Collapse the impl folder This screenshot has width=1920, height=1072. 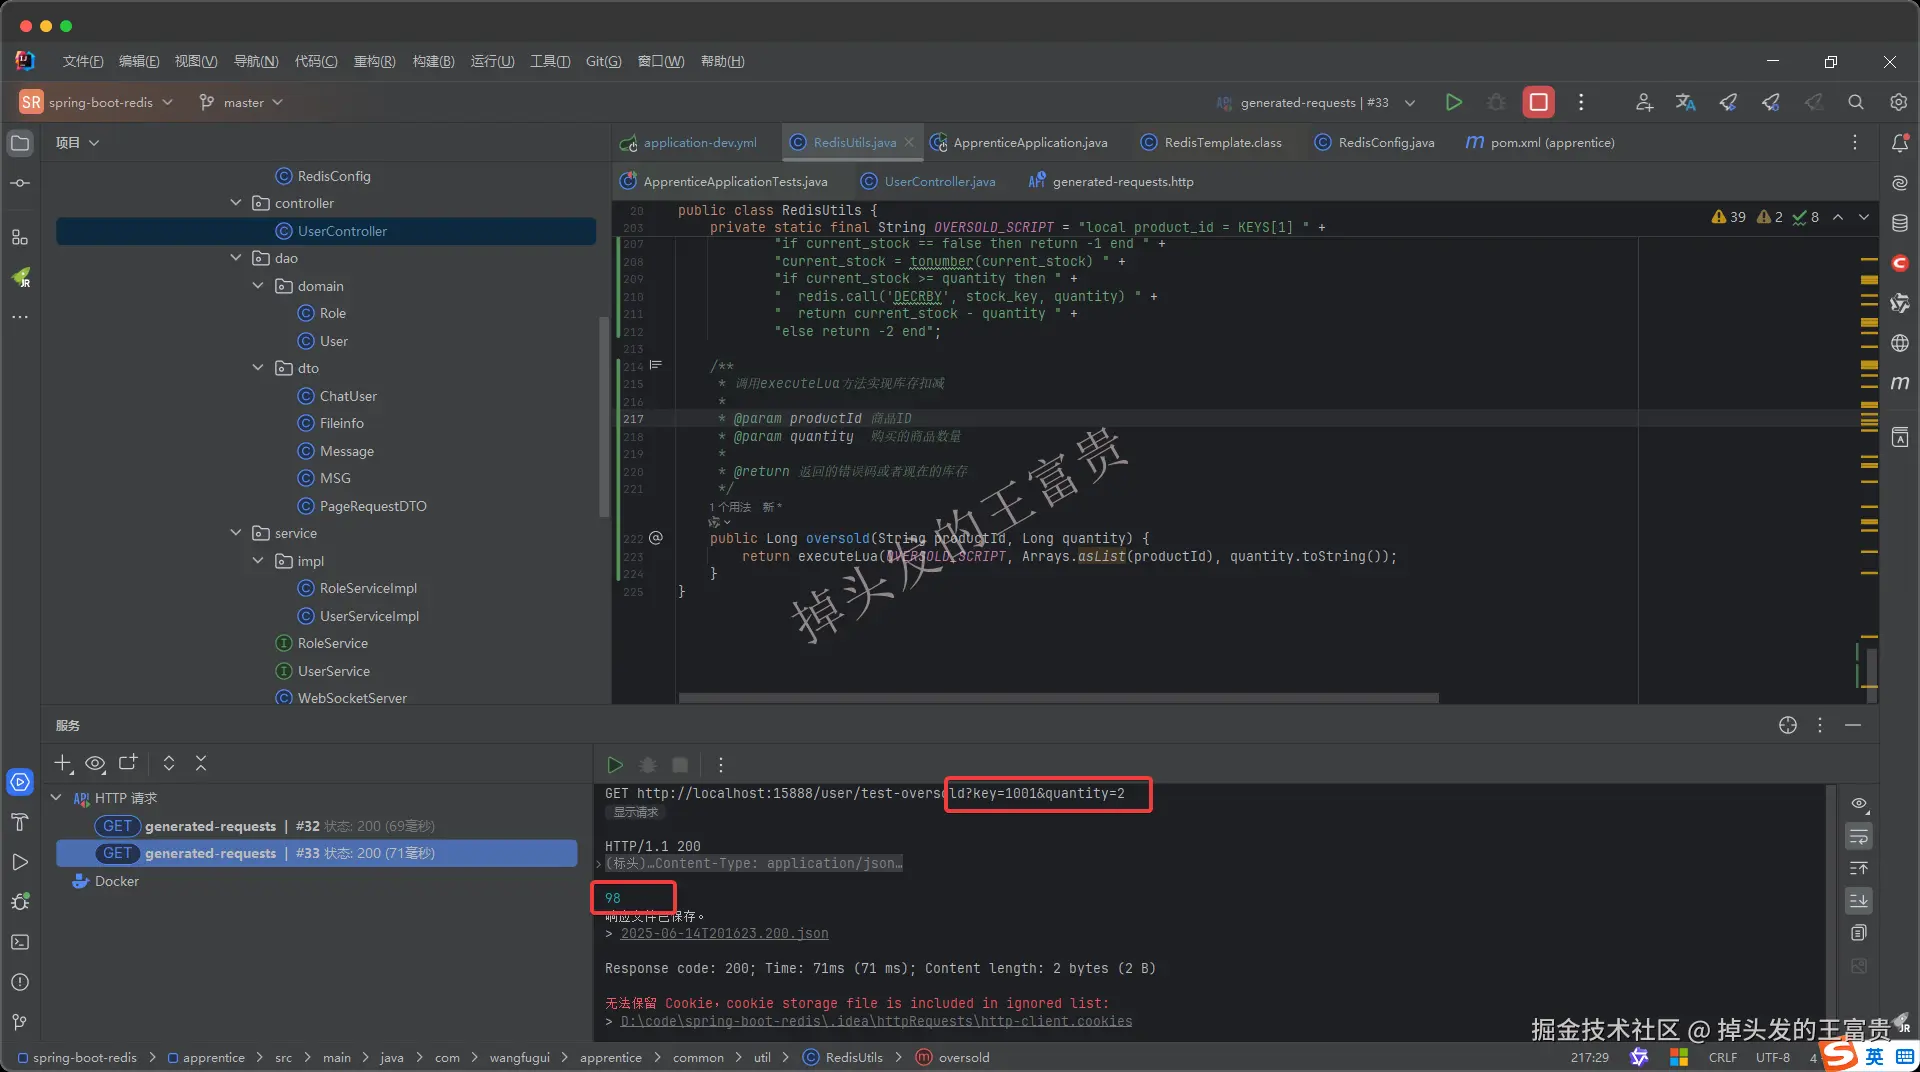point(258,561)
